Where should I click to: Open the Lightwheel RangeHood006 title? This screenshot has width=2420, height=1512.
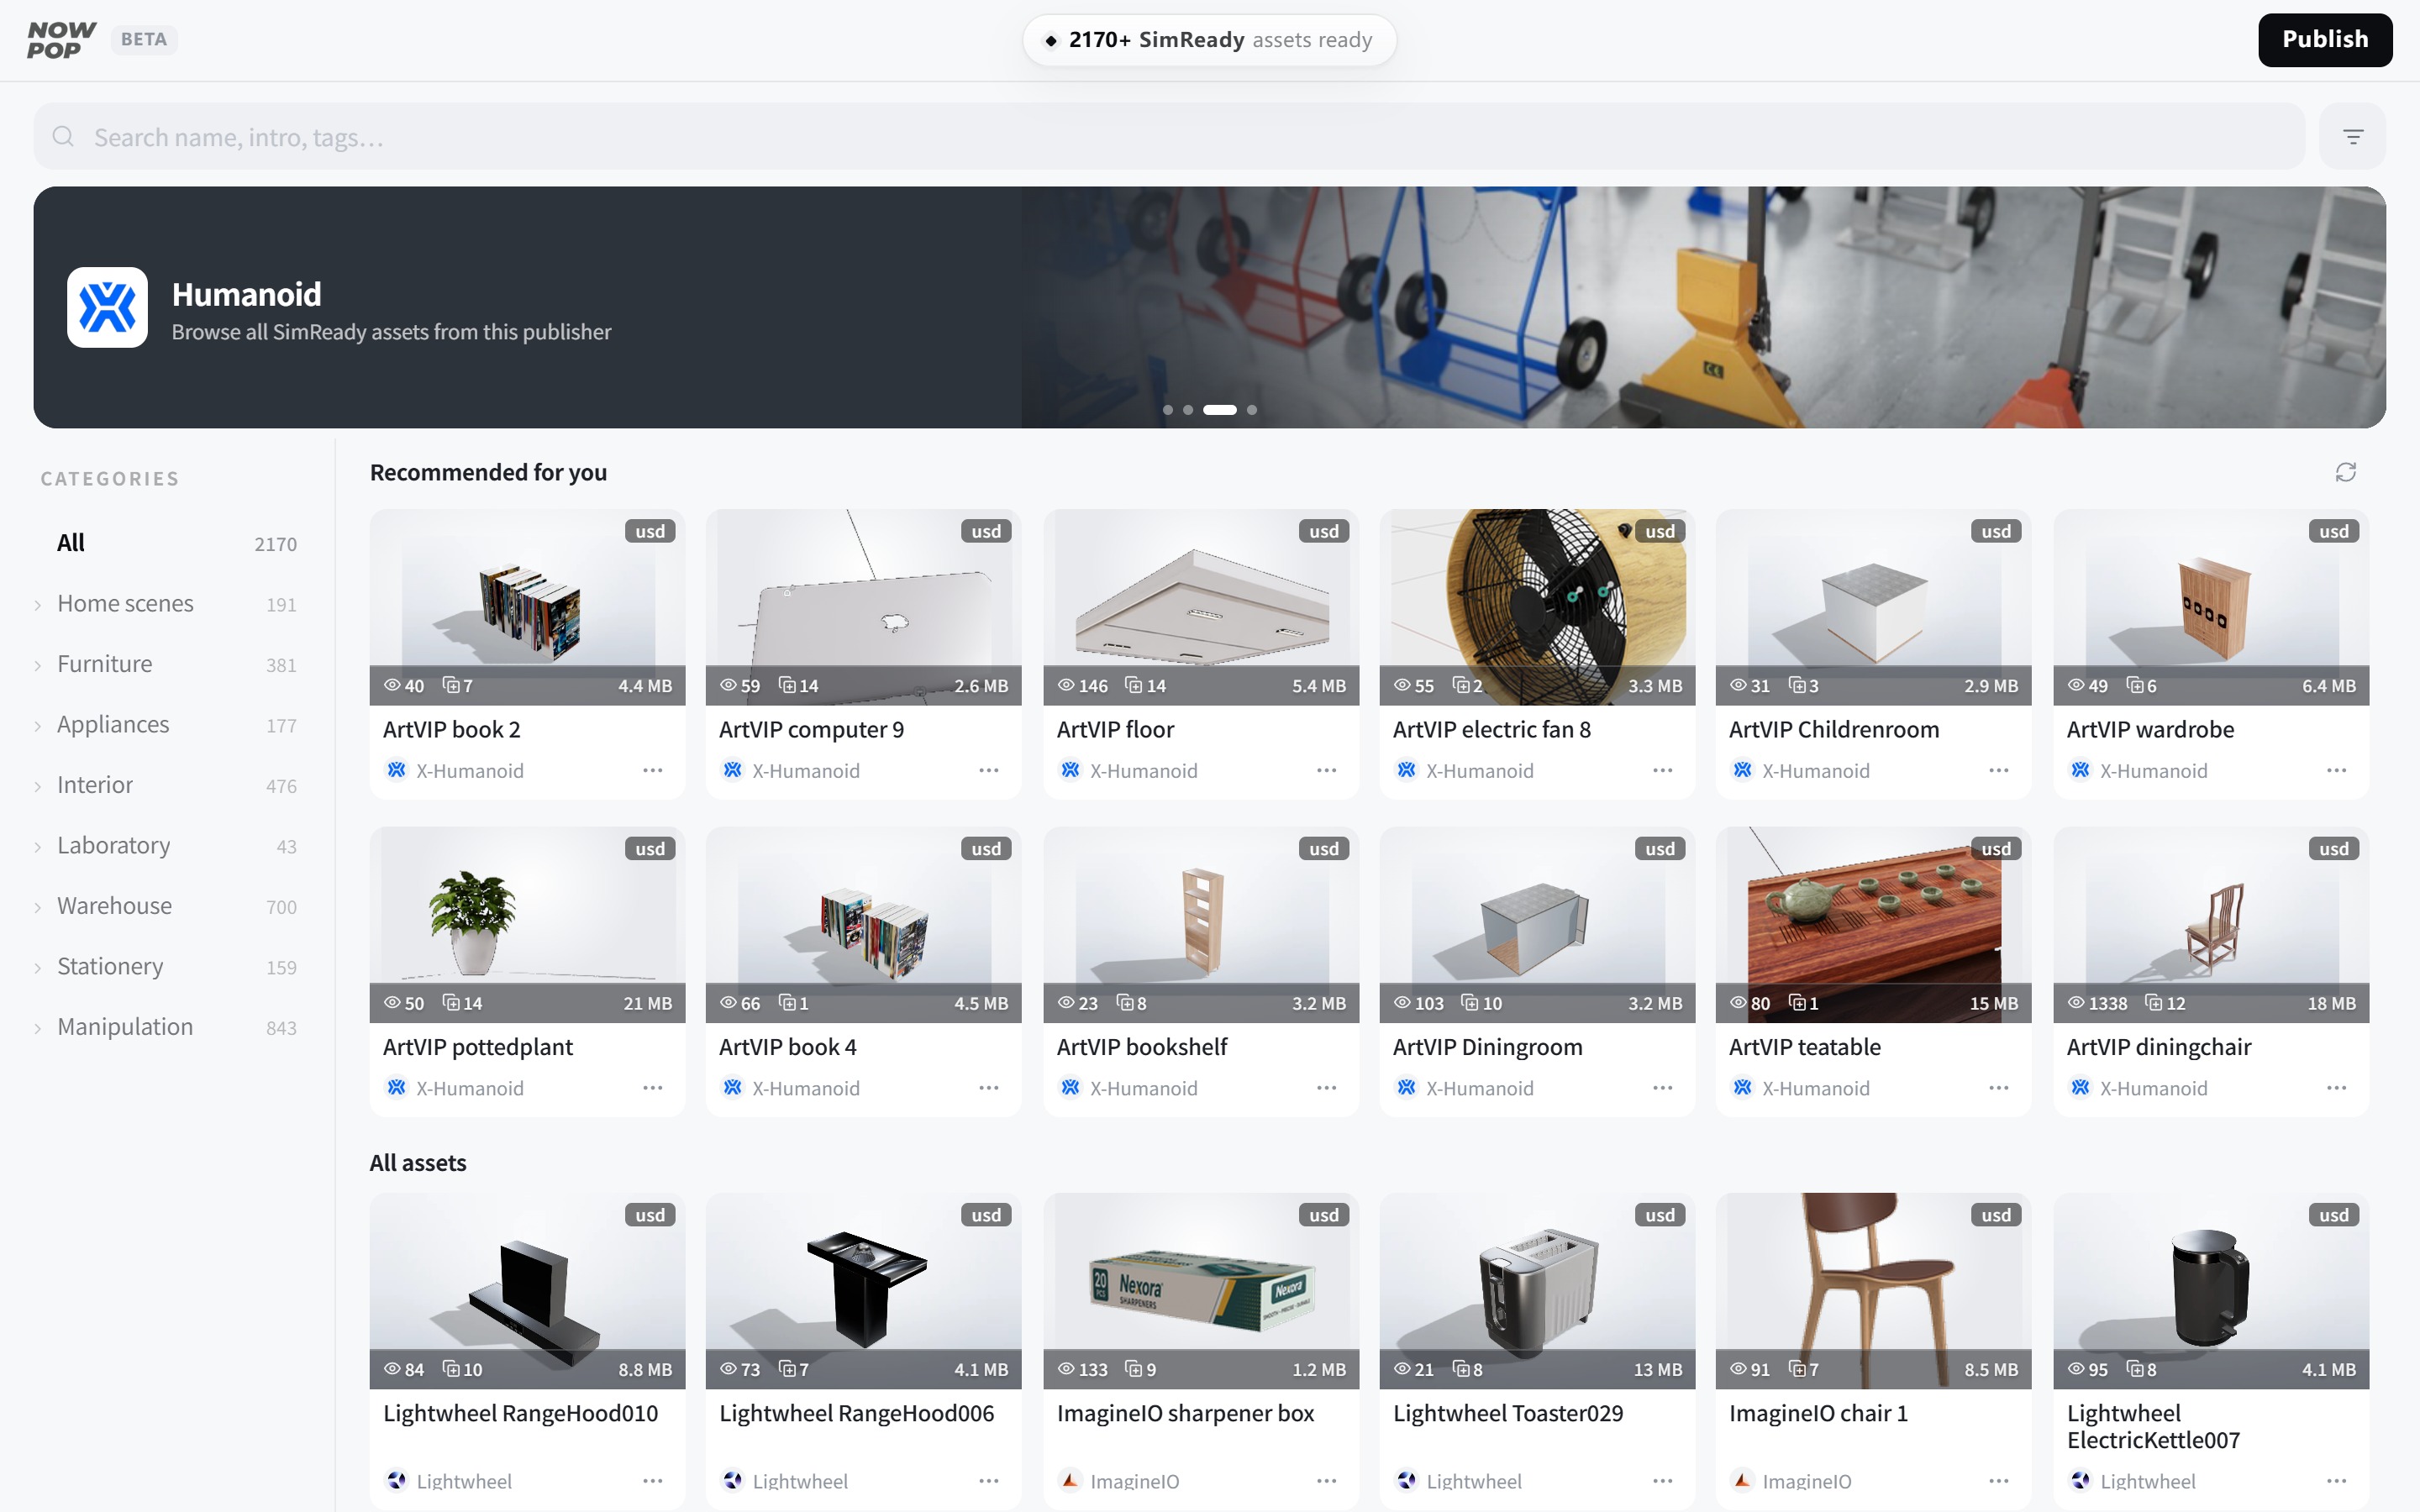click(x=856, y=1413)
